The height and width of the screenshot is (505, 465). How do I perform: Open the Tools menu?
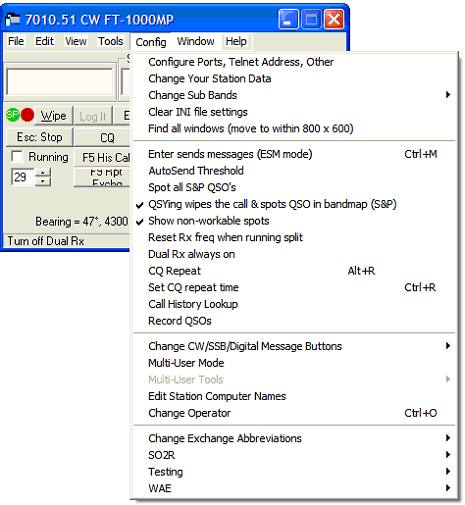(x=110, y=41)
